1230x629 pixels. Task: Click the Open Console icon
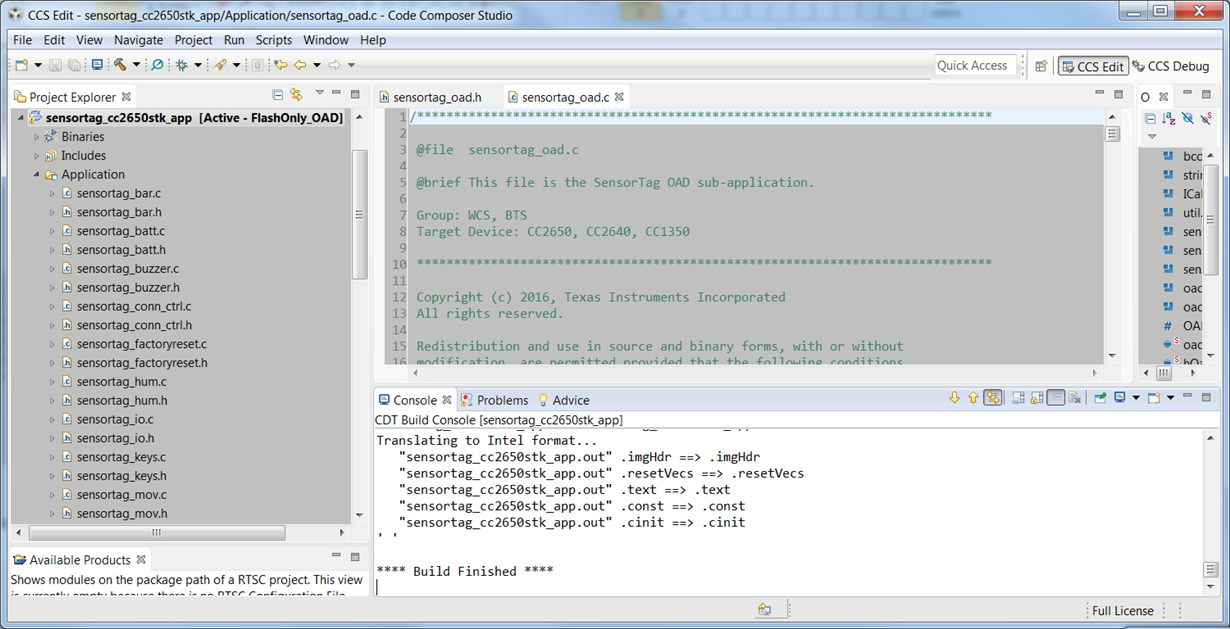1153,398
